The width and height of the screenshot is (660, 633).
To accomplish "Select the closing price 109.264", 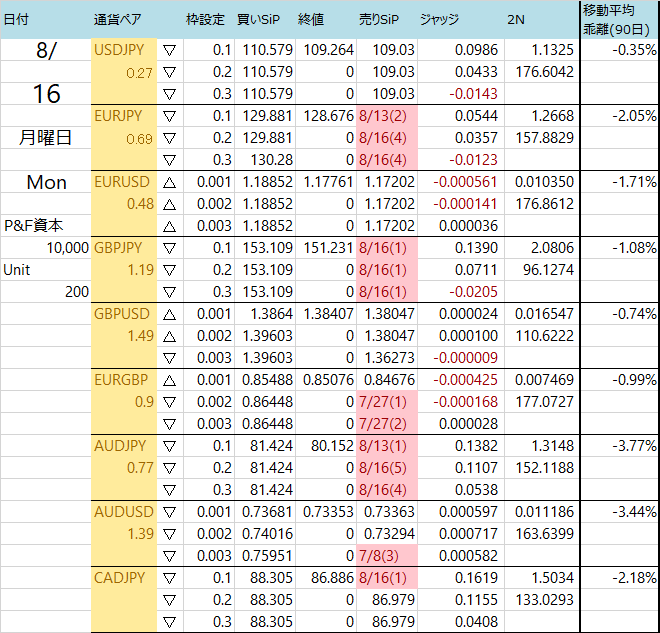I will 328,50.
